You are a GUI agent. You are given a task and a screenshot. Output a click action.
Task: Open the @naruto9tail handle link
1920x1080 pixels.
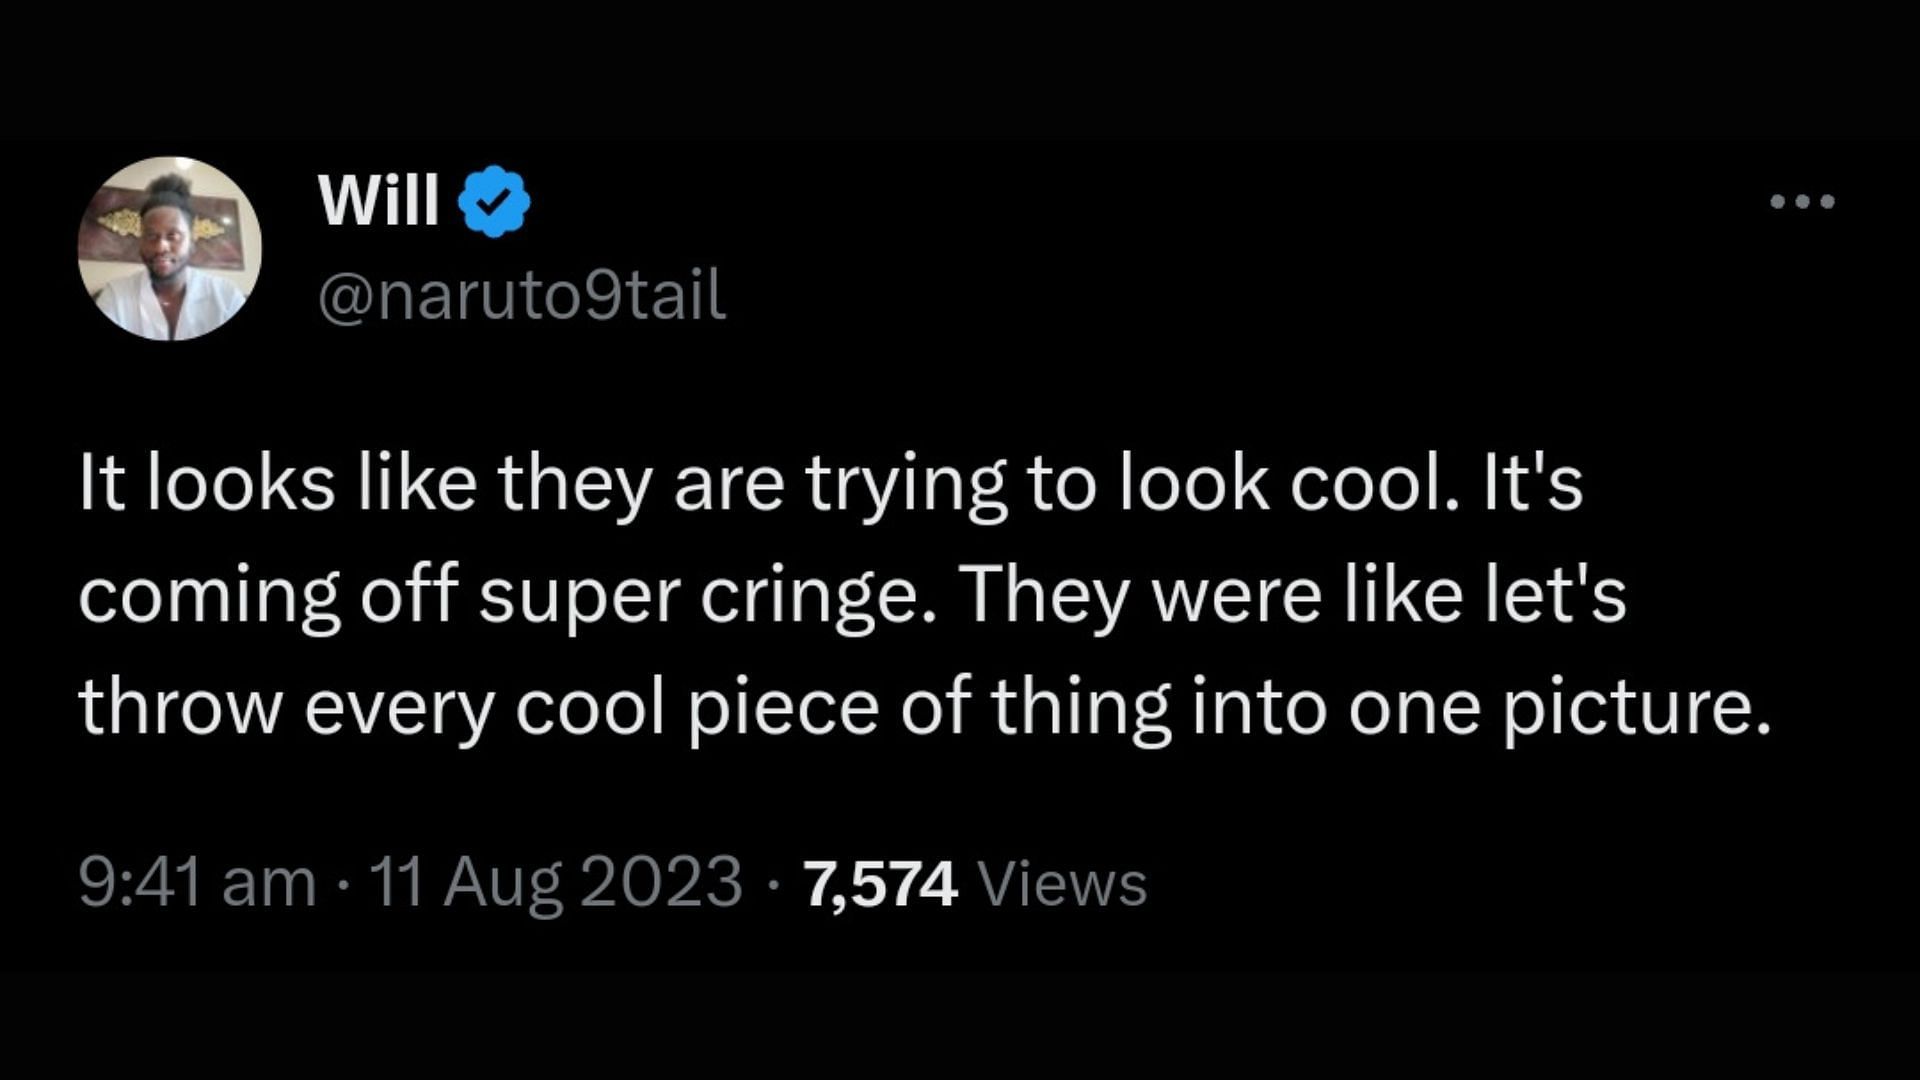point(522,296)
